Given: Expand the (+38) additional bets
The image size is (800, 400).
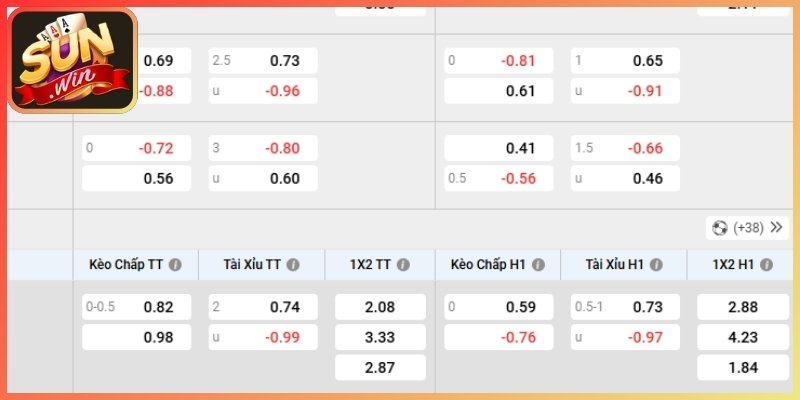Looking at the screenshot, I should [x=748, y=228].
